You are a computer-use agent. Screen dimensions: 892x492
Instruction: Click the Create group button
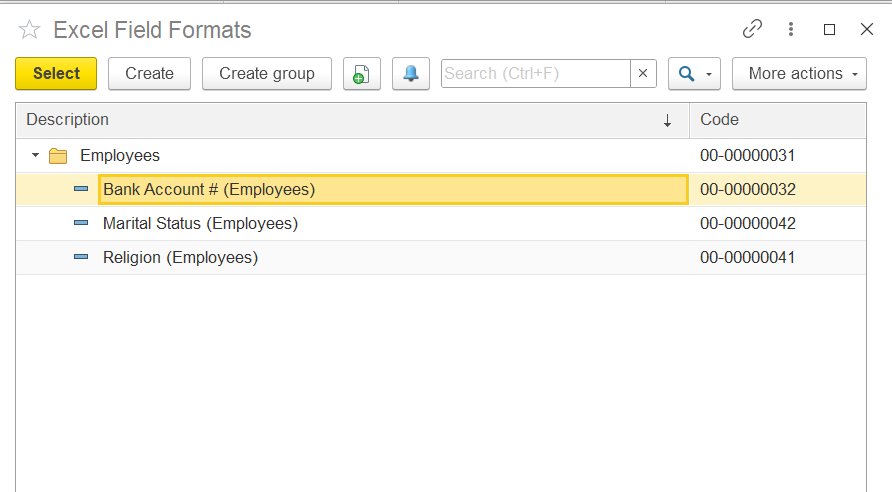point(267,73)
